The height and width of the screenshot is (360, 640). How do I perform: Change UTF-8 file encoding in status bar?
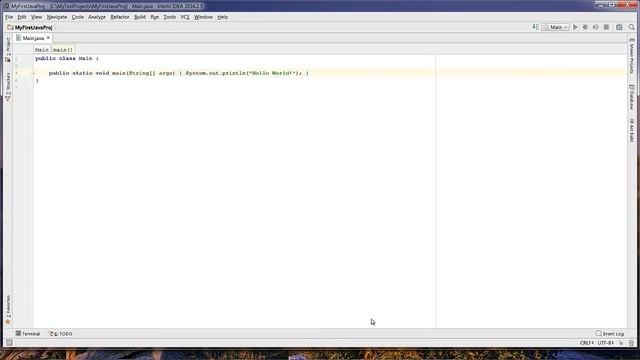click(606, 343)
